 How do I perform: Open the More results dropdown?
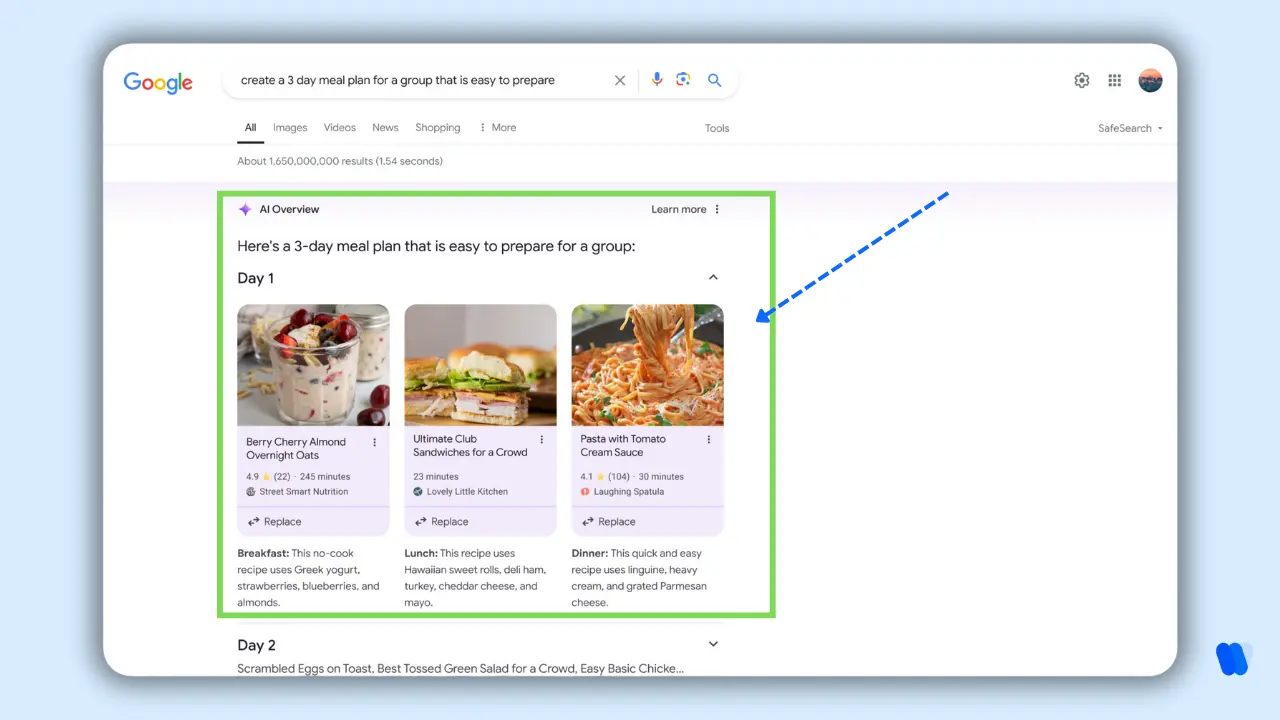[497, 127]
